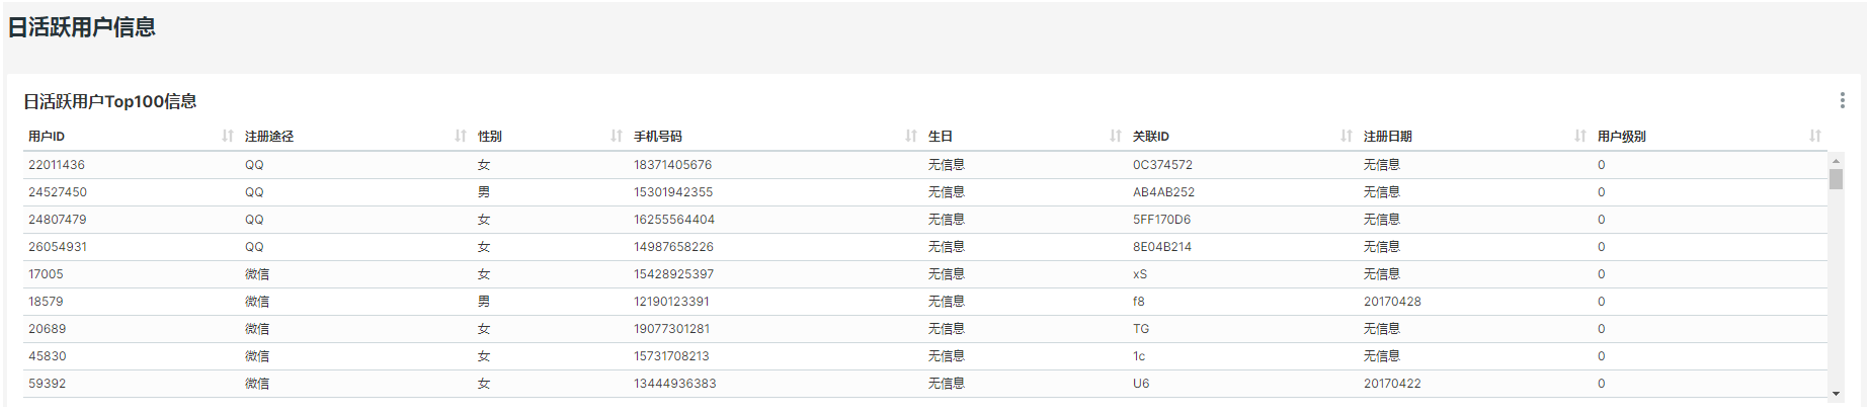Sort table by 生日 sort icon

pyautogui.click(x=1115, y=136)
